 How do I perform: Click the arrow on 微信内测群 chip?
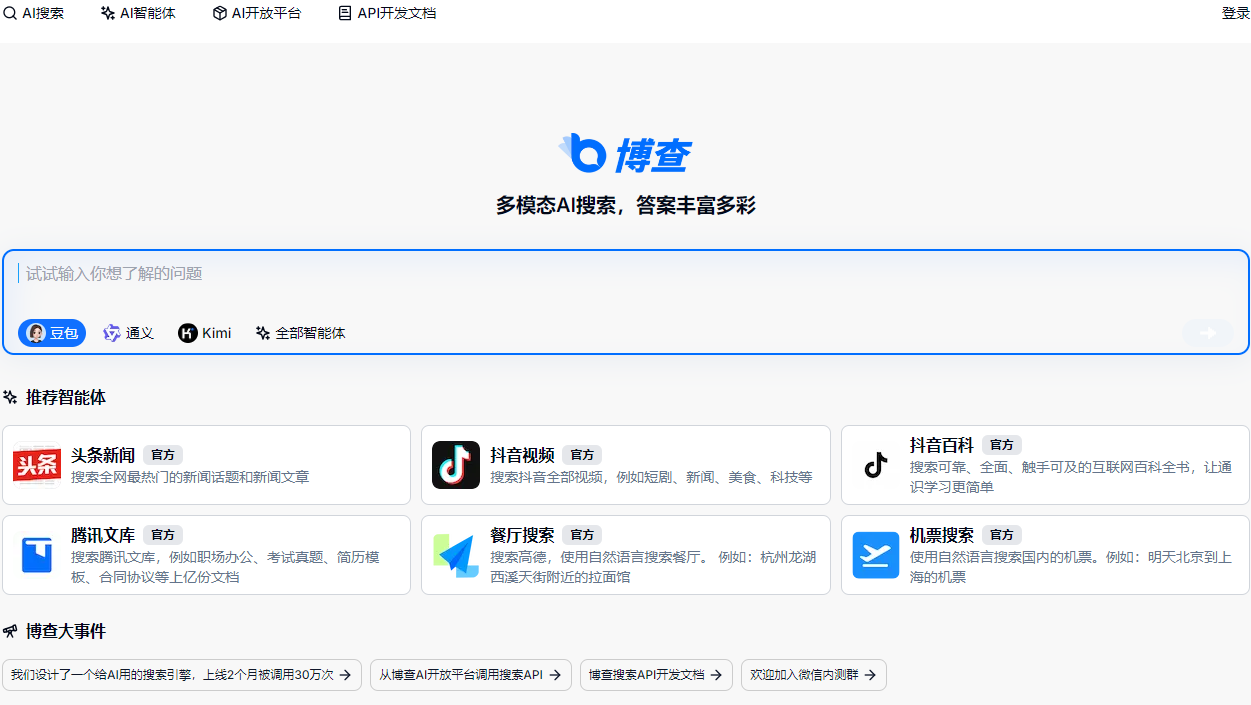[870, 675]
